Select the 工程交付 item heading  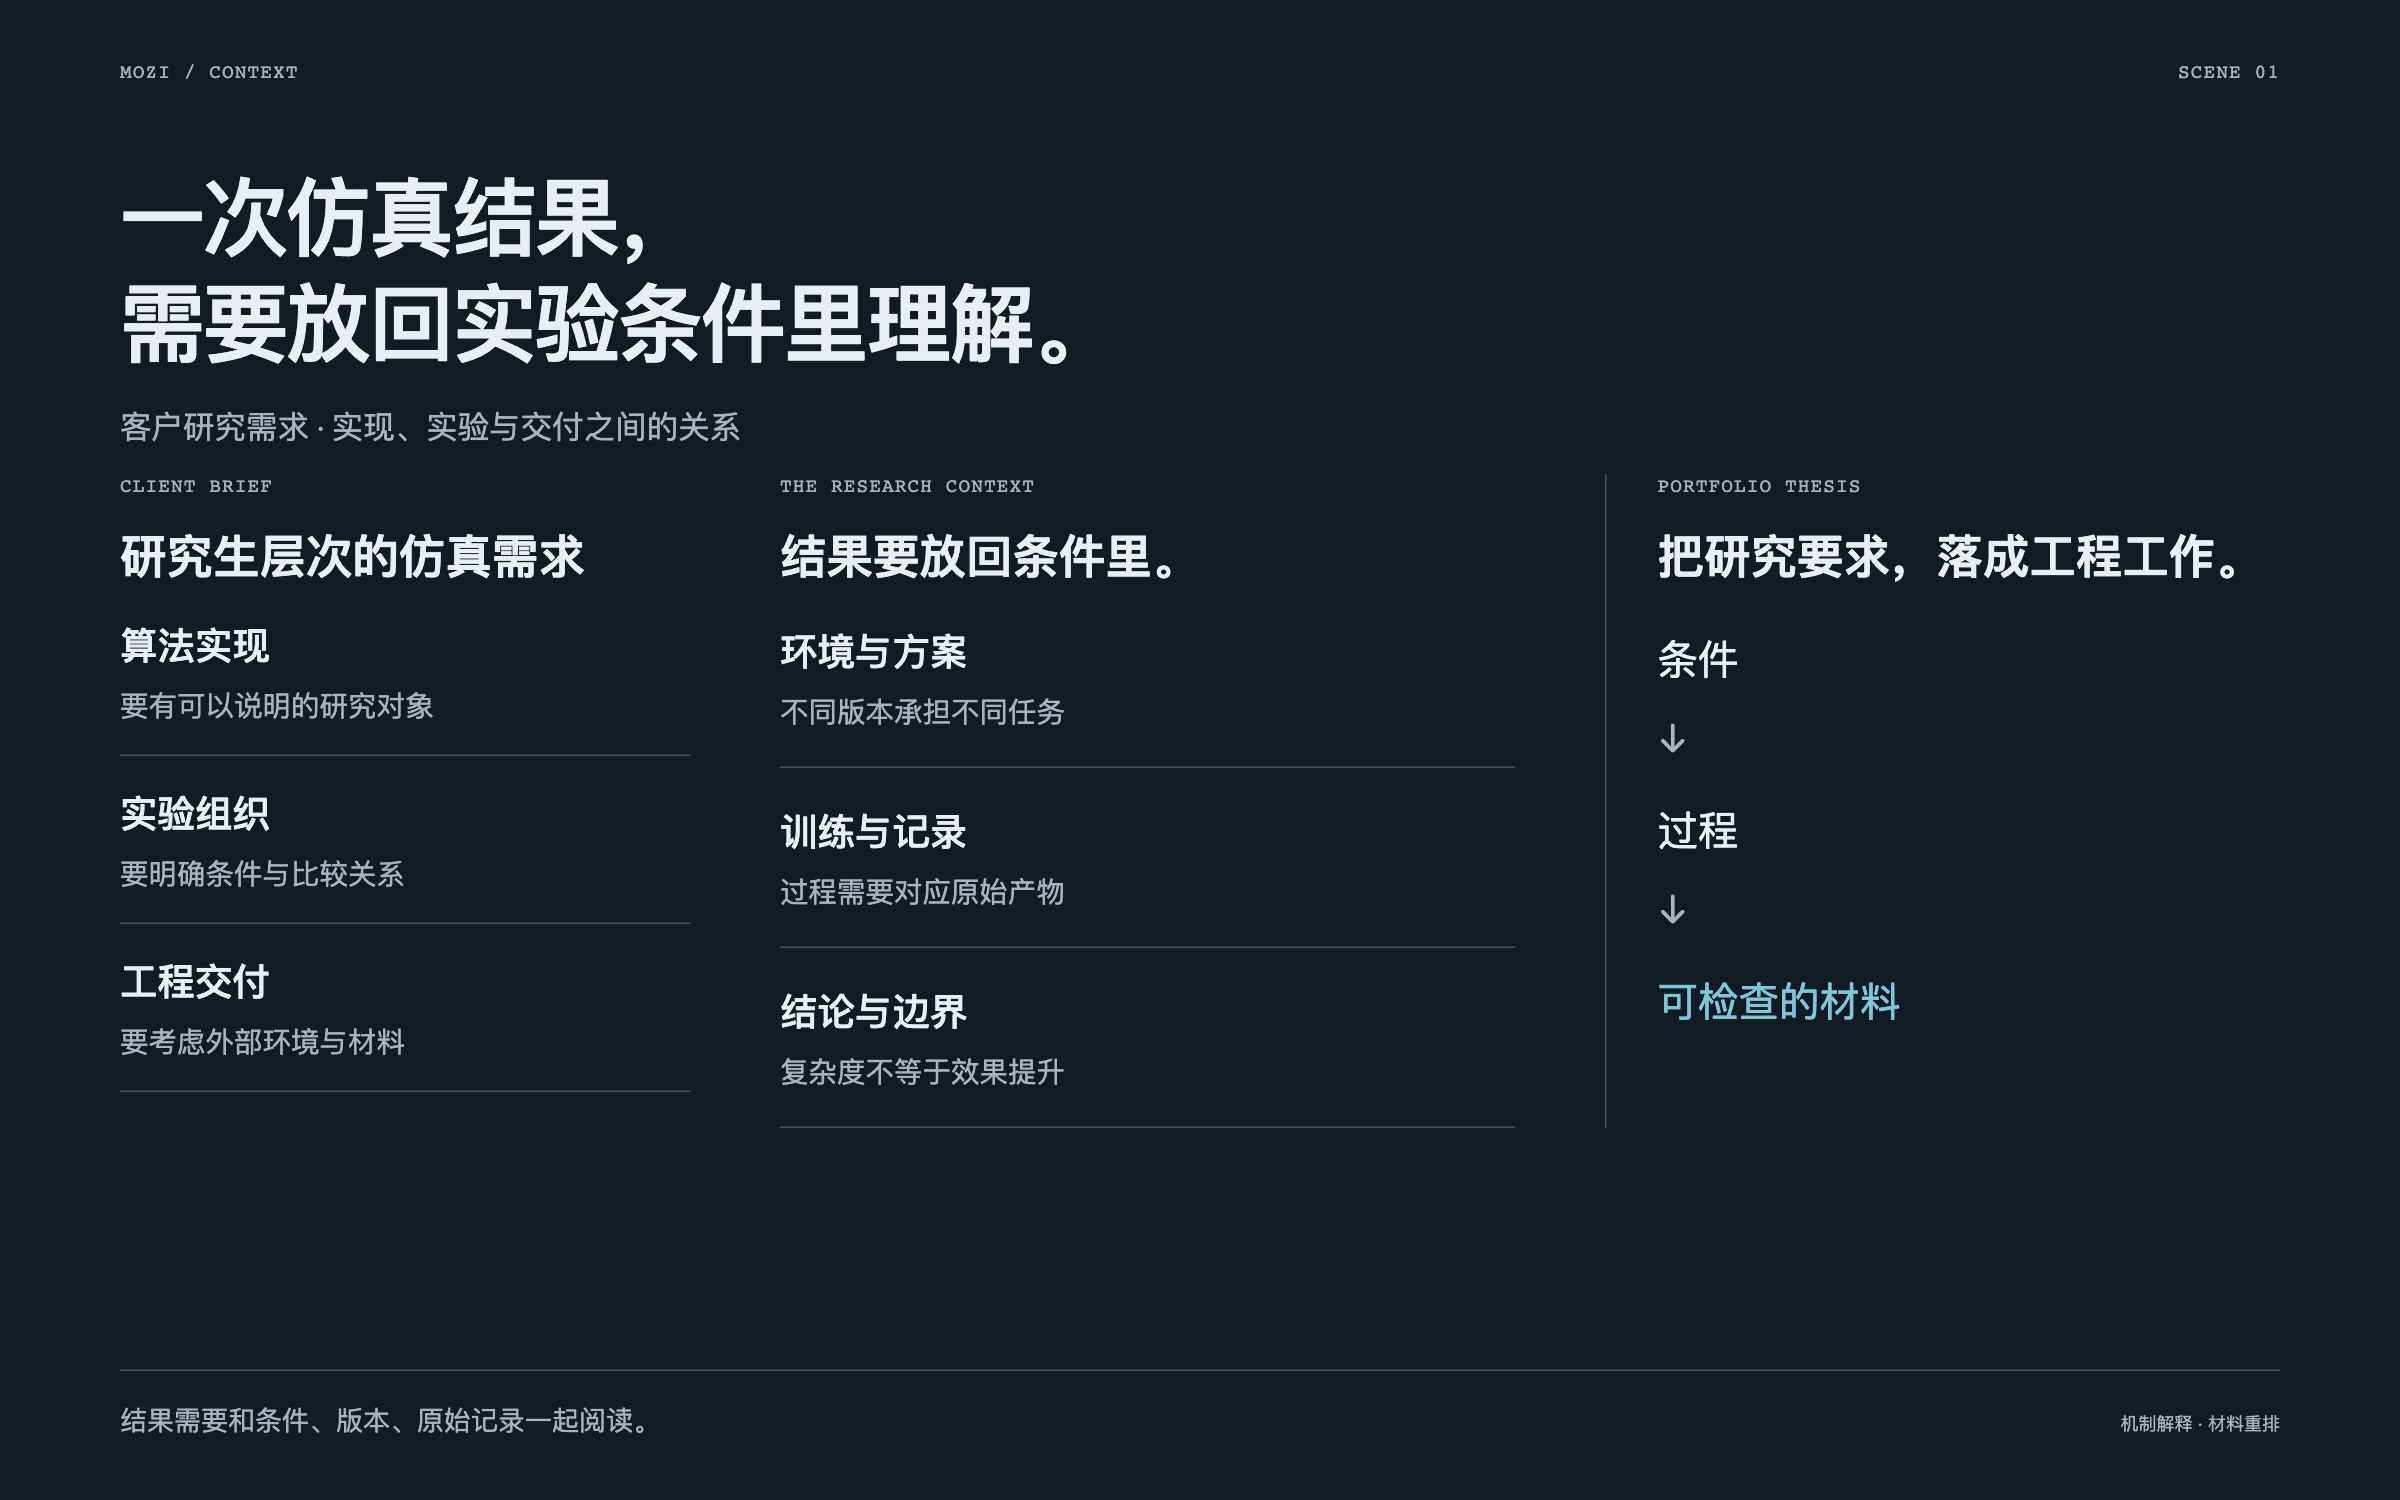[195, 982]
